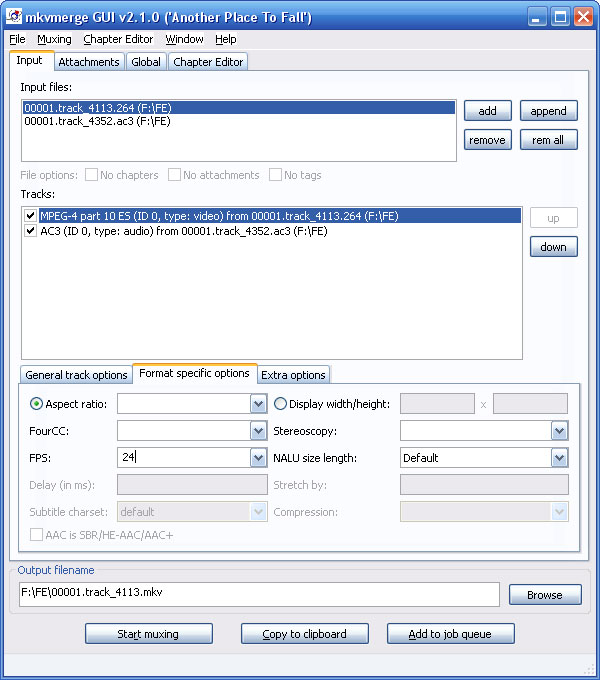Expand the Aspect ratio dropdown
600x680 pixels.
tap(258, 404)
